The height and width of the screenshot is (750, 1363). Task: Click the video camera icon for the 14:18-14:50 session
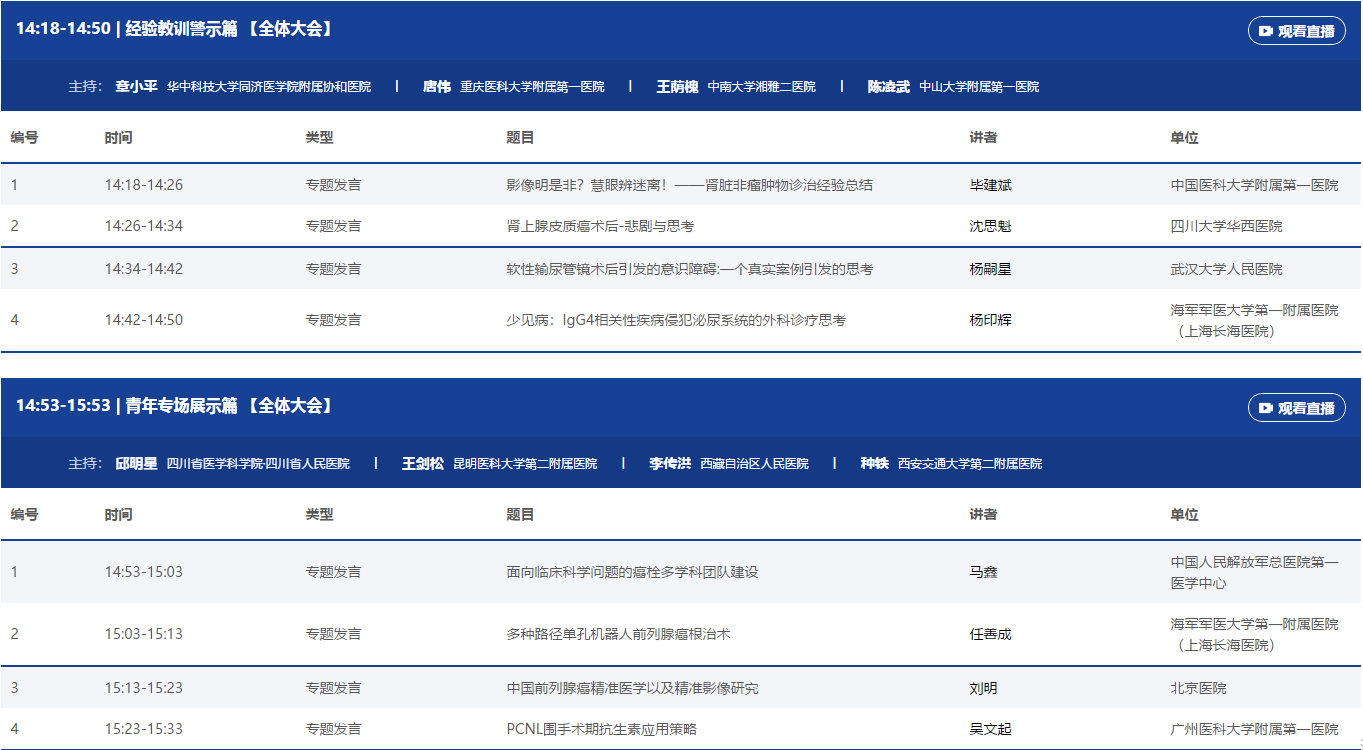tap(1266, 31)
